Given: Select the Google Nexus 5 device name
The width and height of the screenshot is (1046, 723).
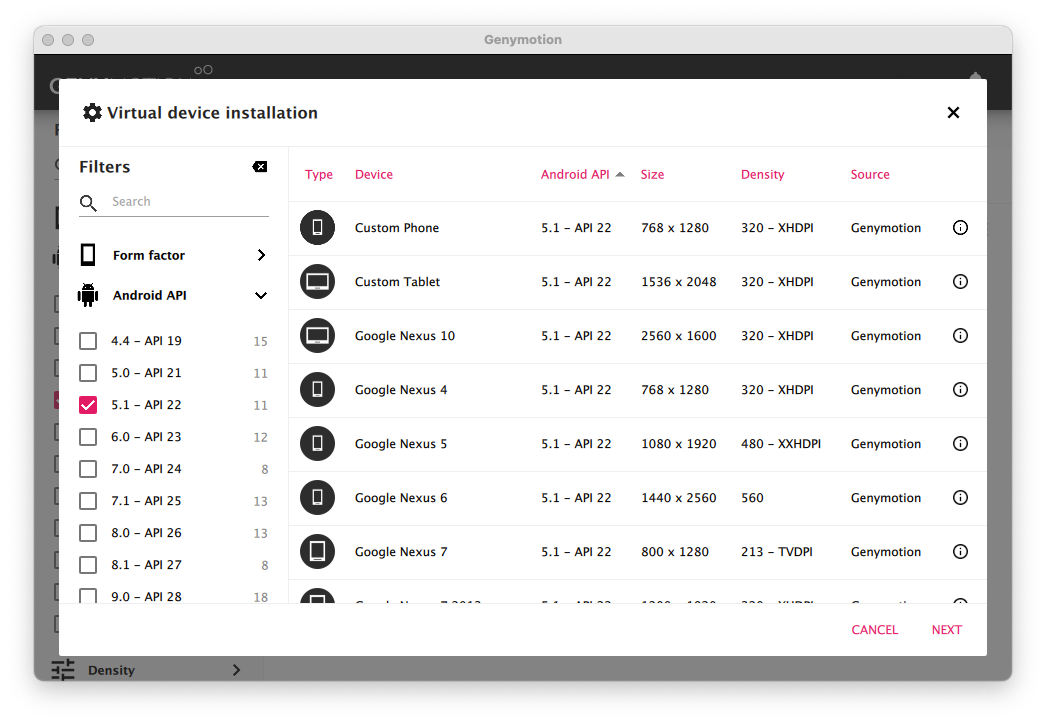Looking at the screenshot, I should pyautogui.click(x=401, y=444).
